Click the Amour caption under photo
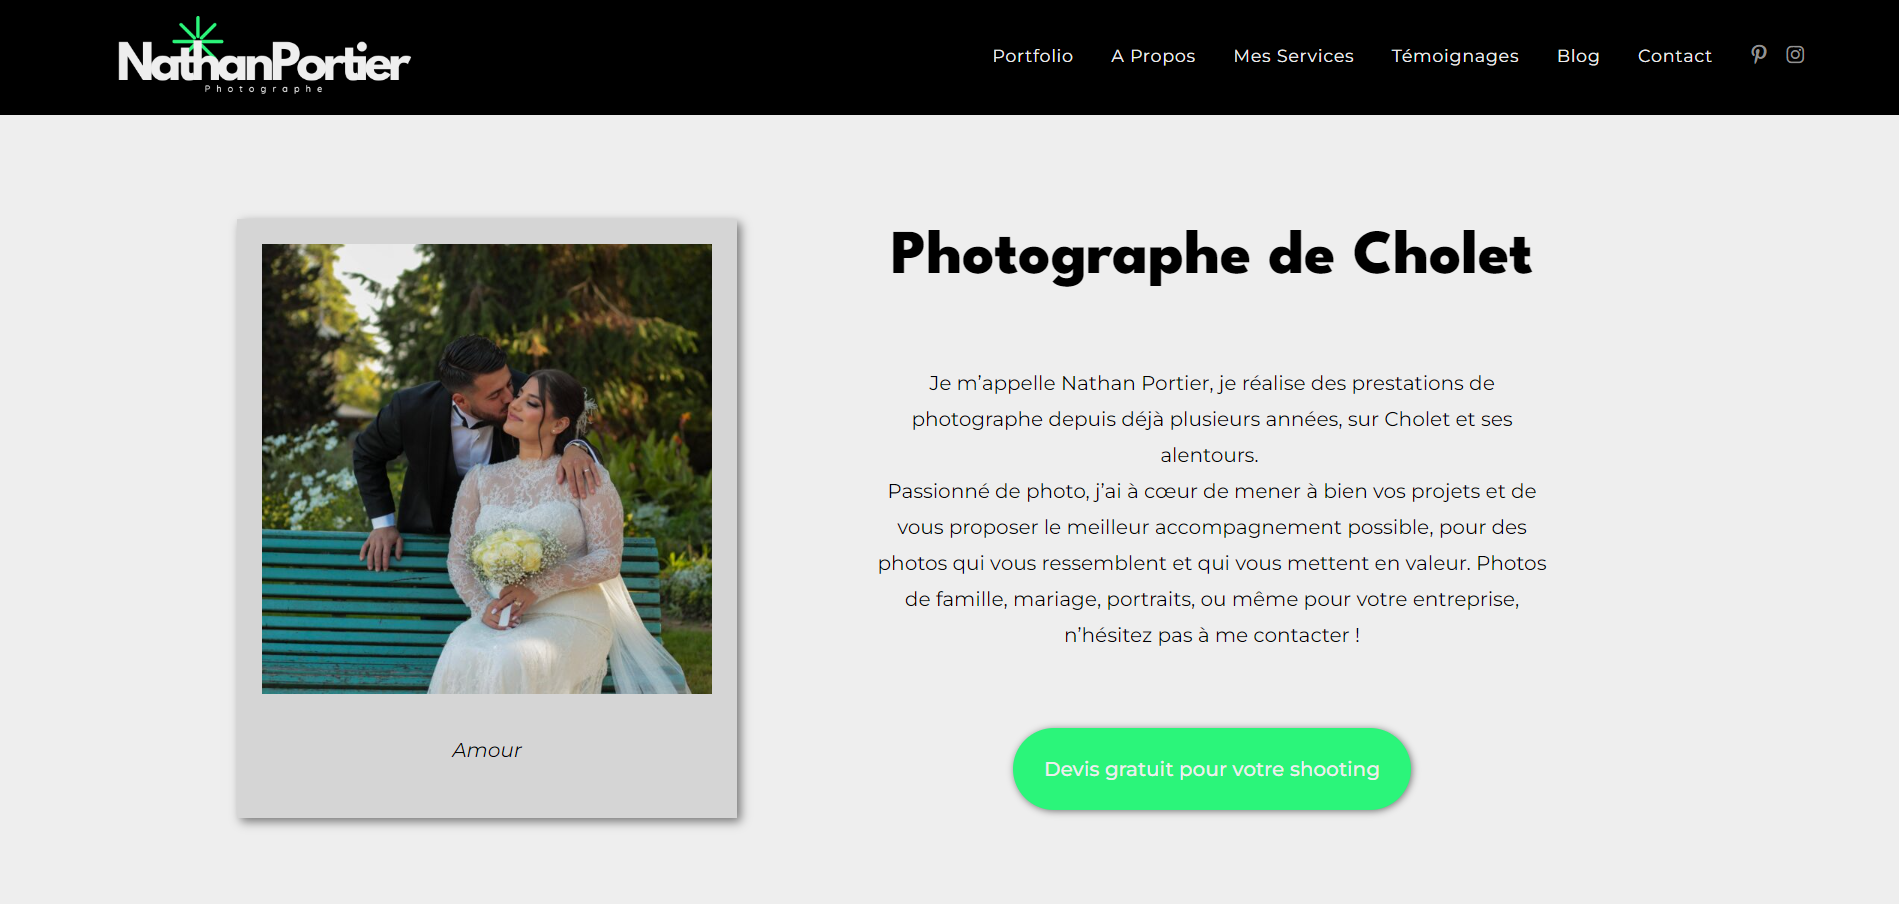The image size is (1899, 904). (x=487, y=750)
